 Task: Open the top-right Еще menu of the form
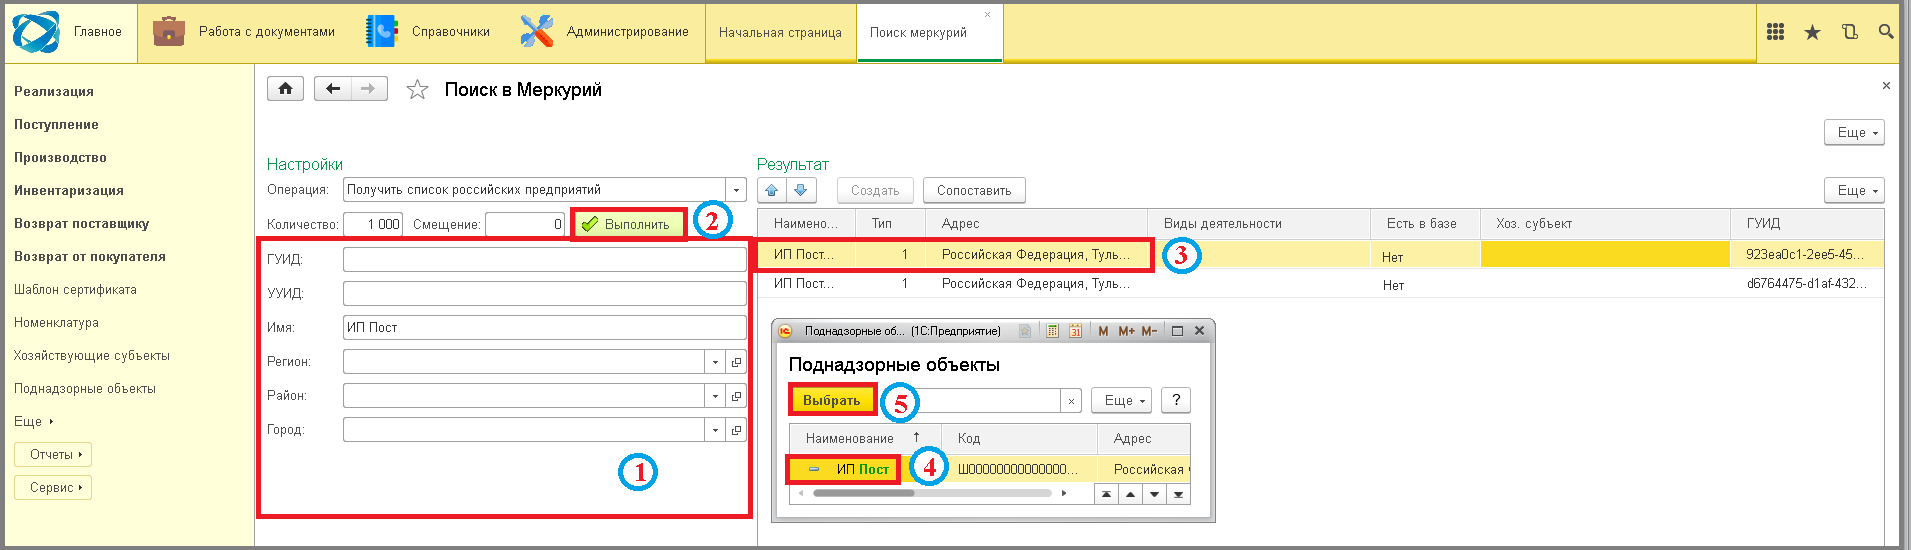click(1854, 132)
